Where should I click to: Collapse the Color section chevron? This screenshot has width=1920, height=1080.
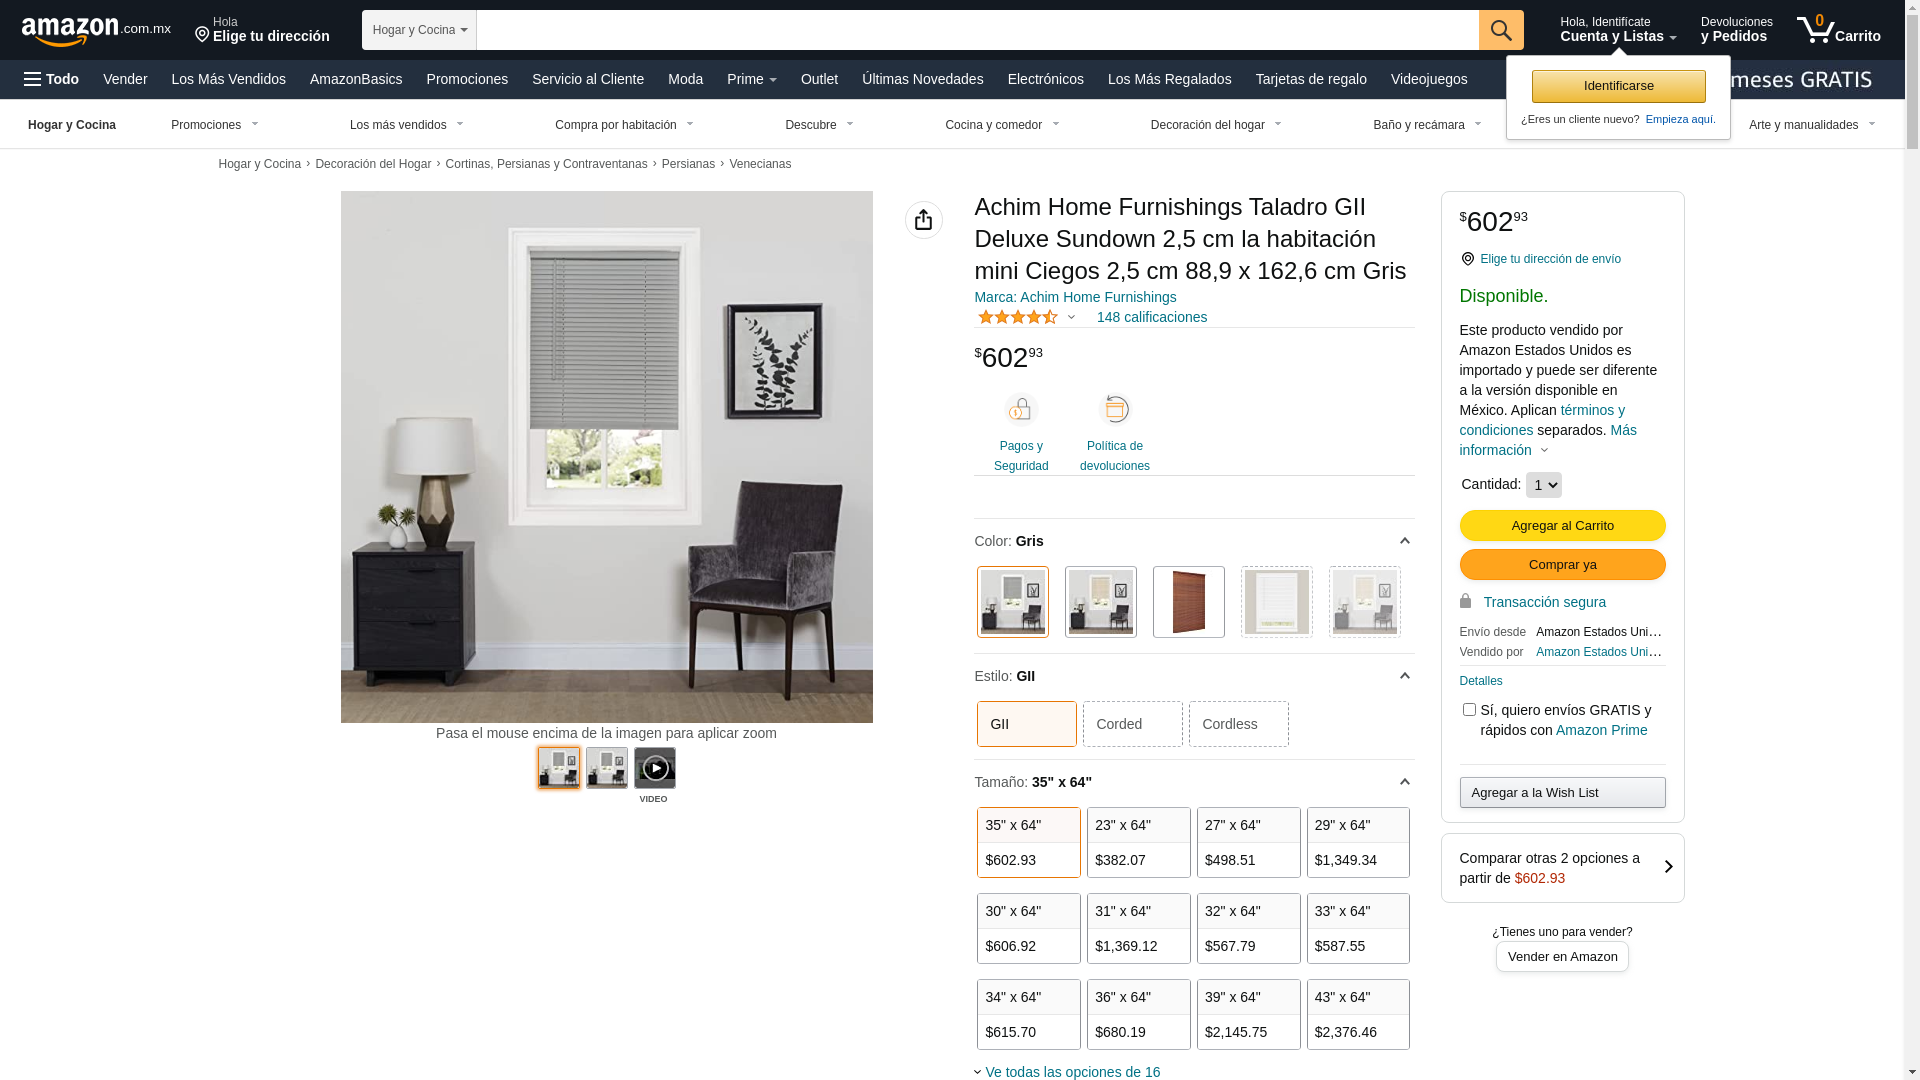point(1404,541)
